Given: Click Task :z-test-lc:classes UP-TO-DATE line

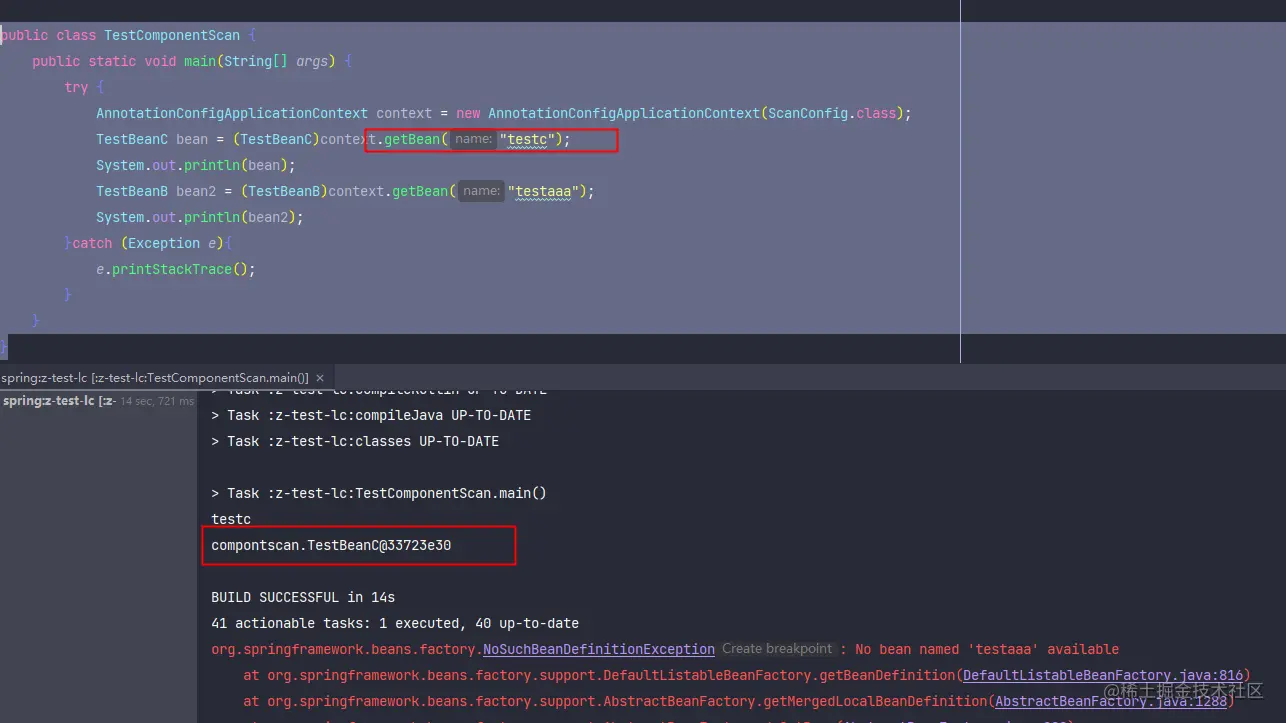Looking at the screenshot, I should pyautogui.click(x=355, y=441).
